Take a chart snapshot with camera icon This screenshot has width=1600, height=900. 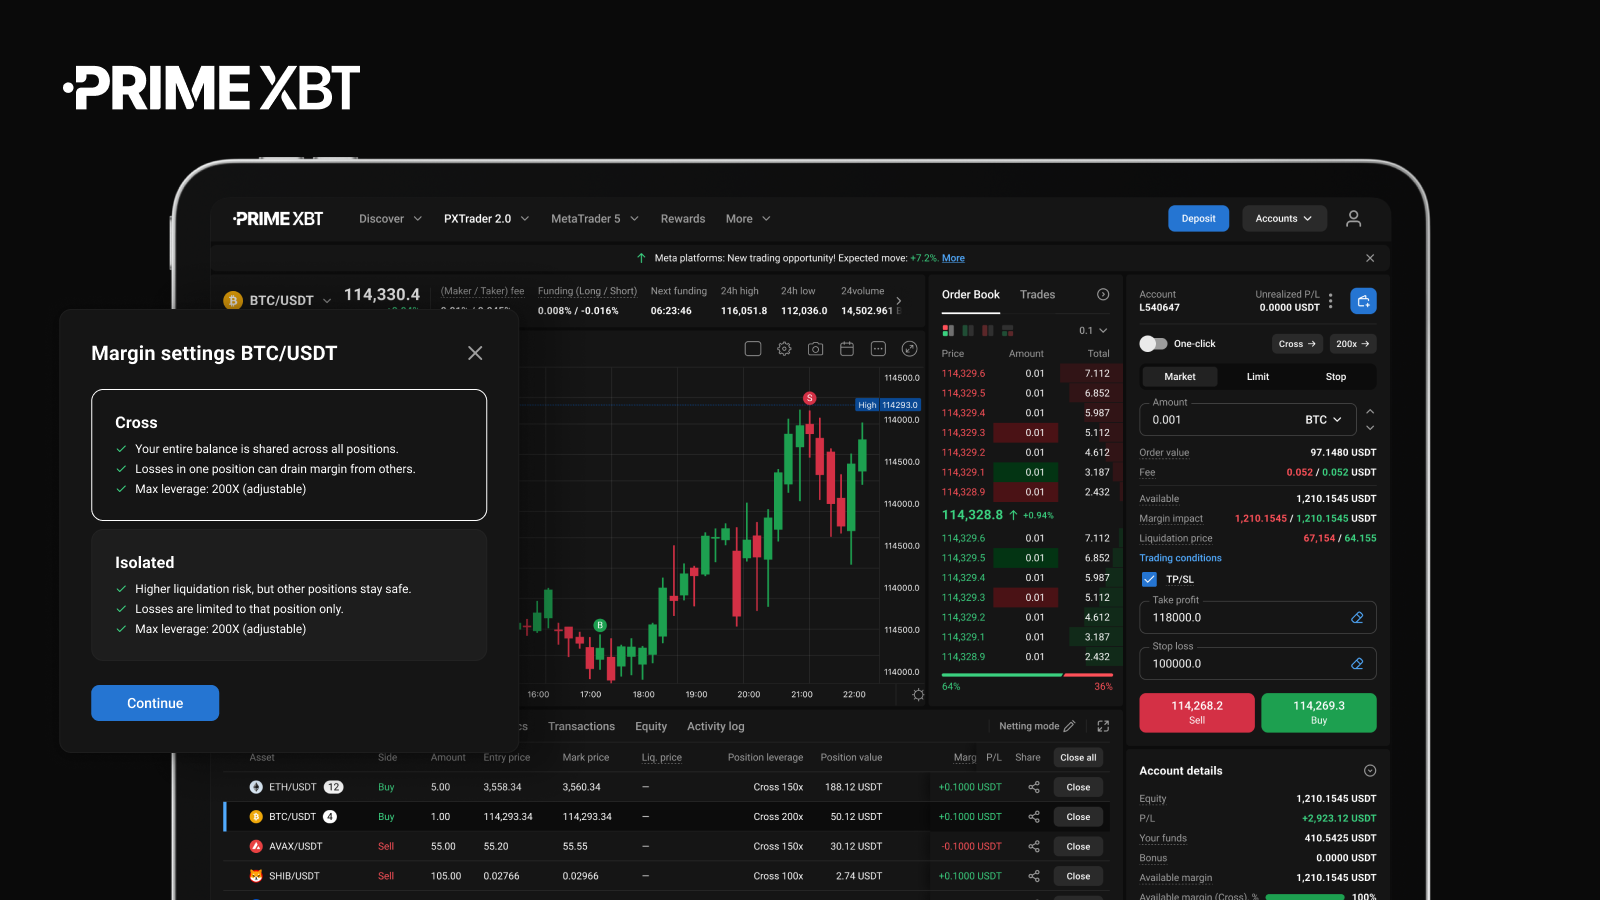[816, 349]
